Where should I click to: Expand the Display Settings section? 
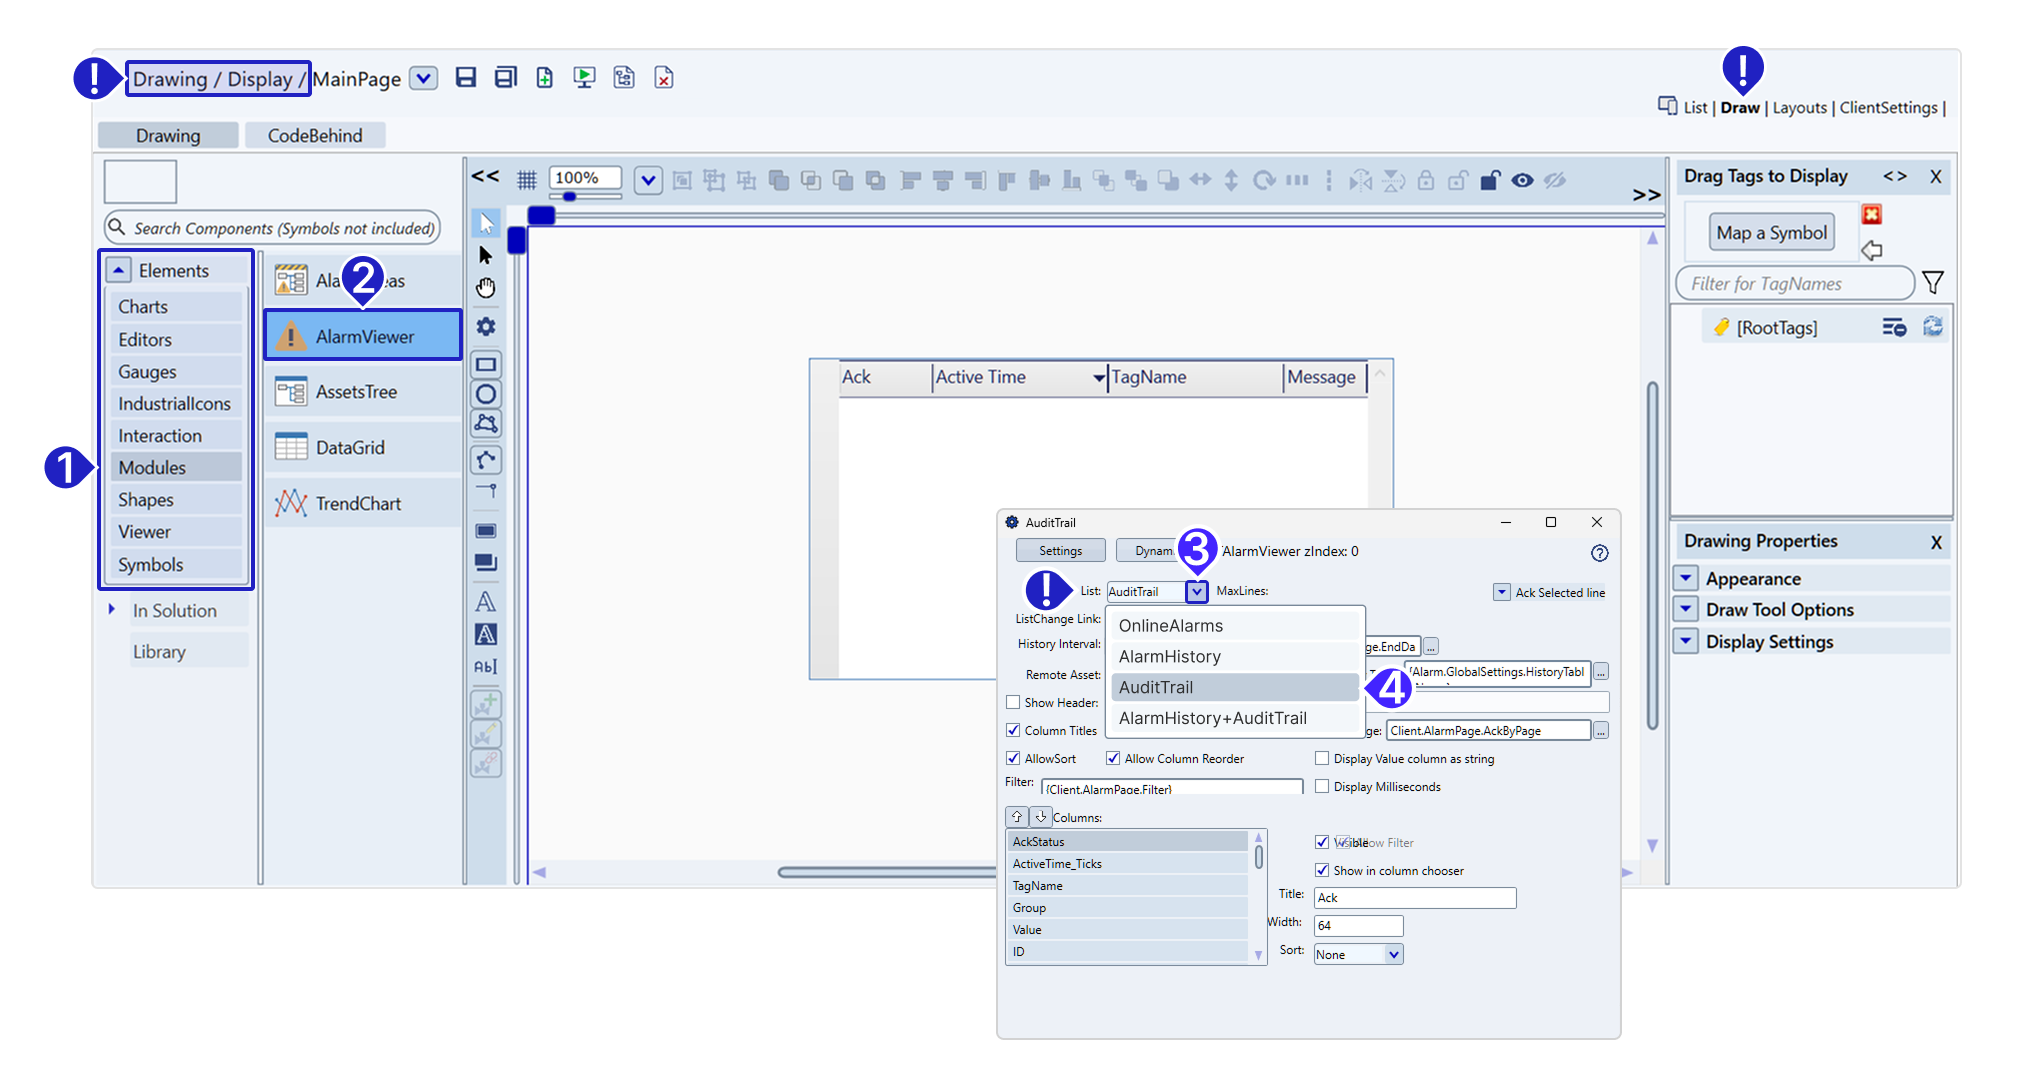pyautogui.click(x=1686, y=641)
